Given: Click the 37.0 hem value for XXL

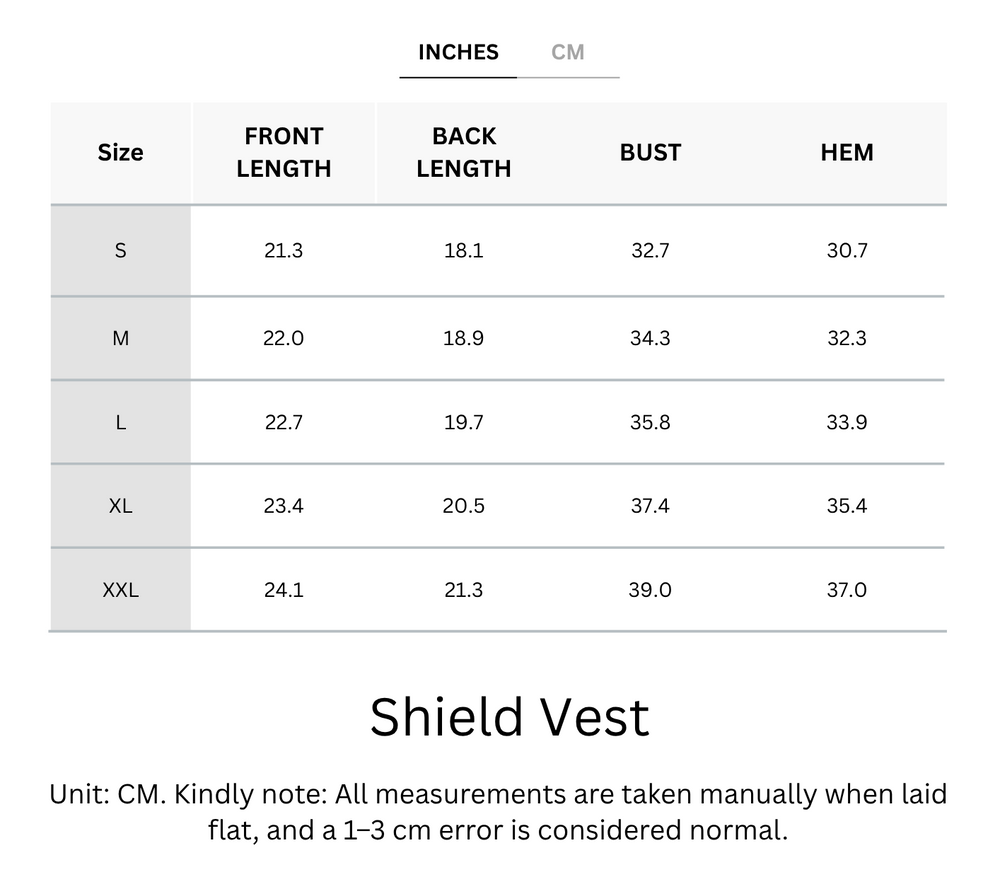Looking at the screenshot, I should [847, 590].
